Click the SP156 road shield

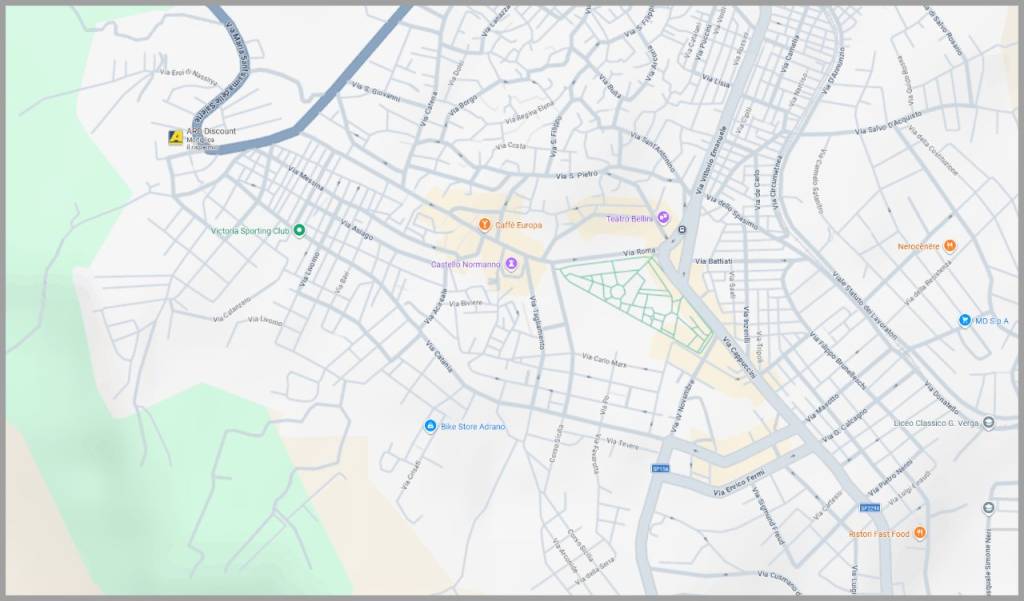[x=660, y=468]
